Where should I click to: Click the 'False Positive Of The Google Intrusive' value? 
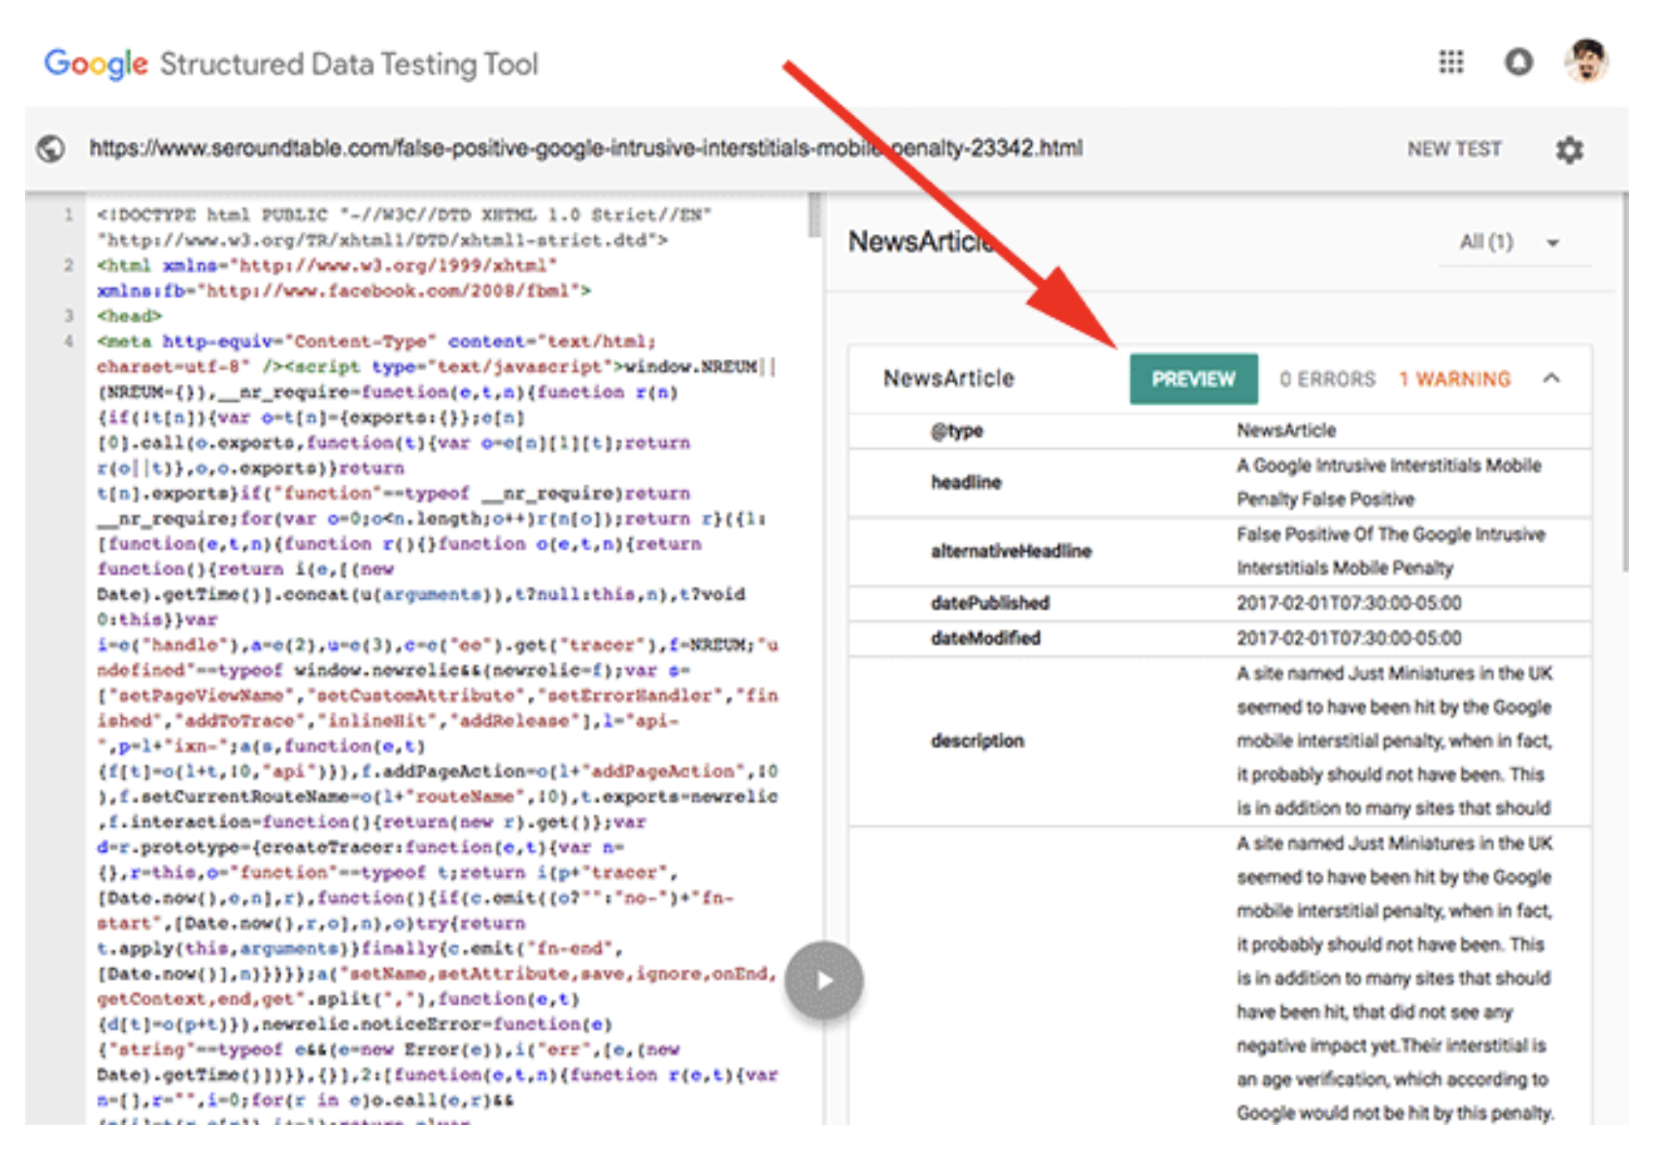click(x=1391, y=535)
